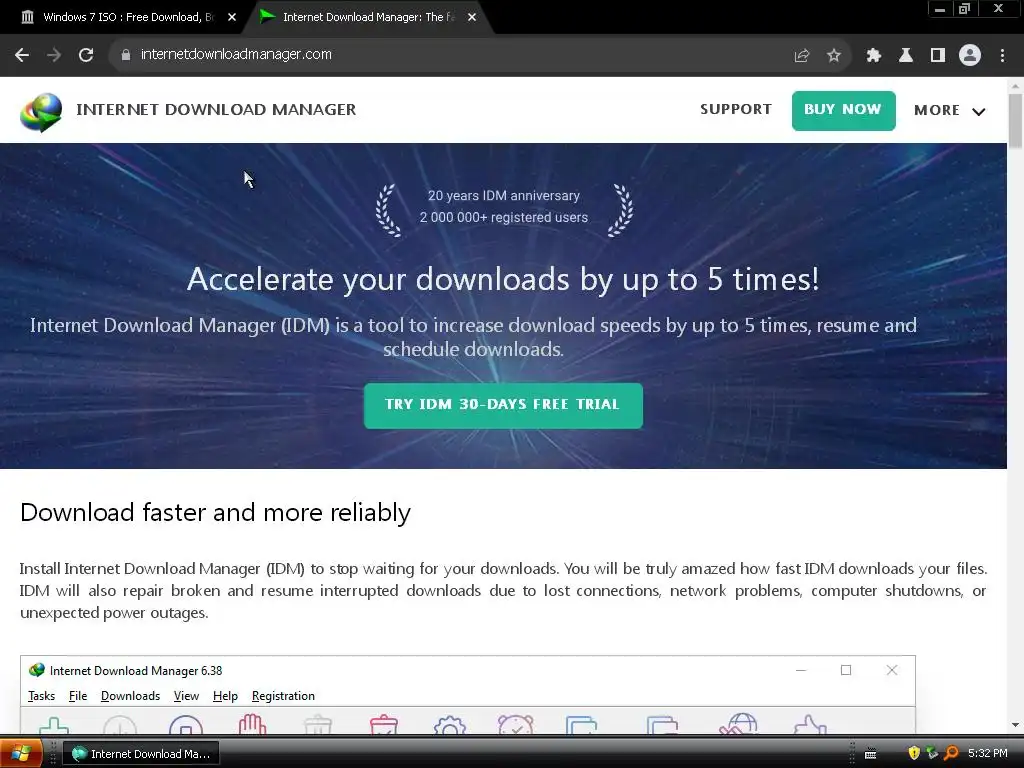Share this page using the share icon
Viewport: 1024px width, 768px height.
802,56
